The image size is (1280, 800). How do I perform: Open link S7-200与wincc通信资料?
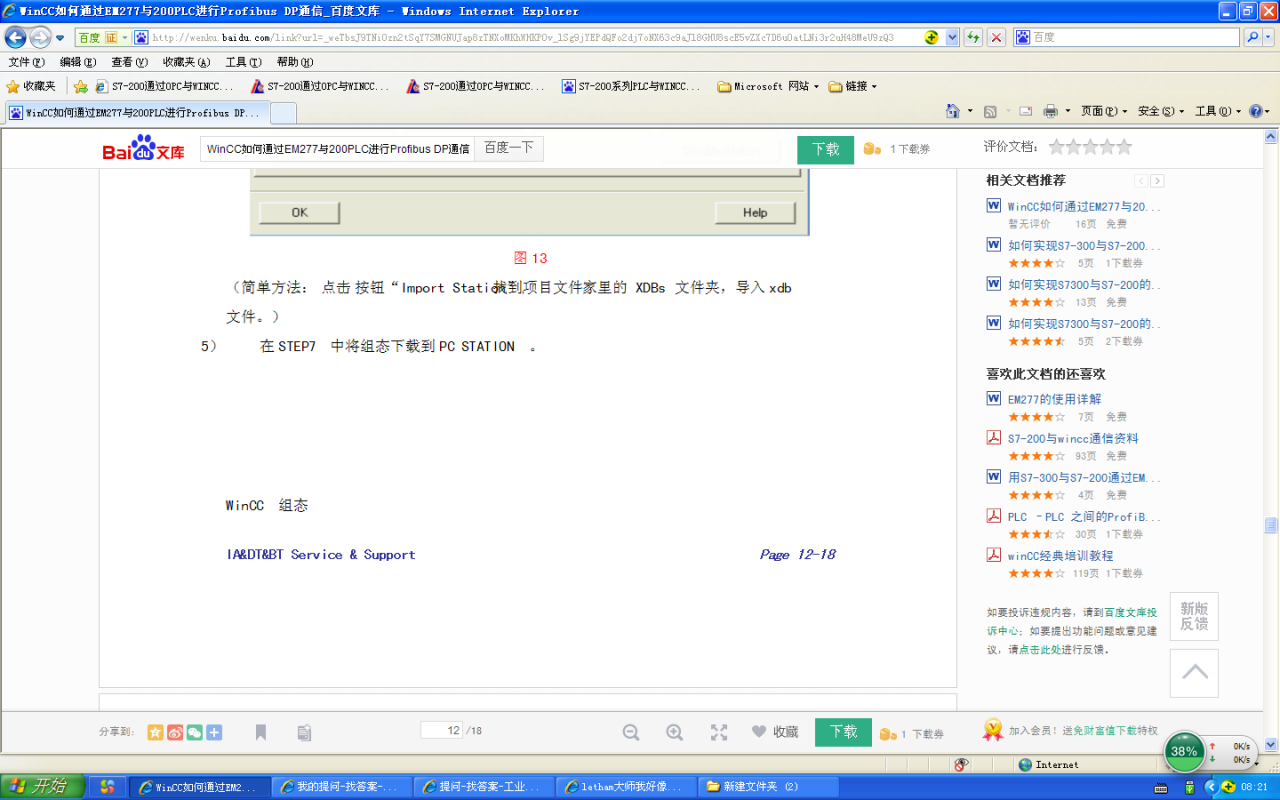coord(1073,438)
